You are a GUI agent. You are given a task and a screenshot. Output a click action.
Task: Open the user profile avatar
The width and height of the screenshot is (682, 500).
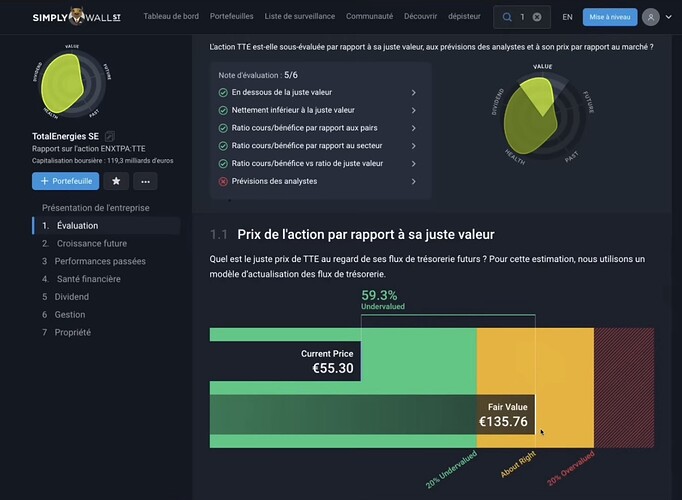pos(651,17)
